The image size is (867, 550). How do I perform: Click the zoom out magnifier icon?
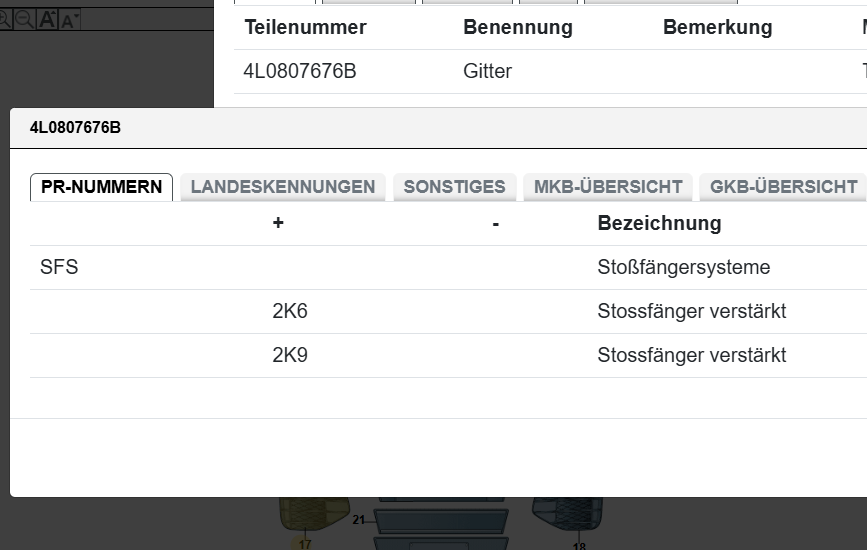(x=24, y=18)
